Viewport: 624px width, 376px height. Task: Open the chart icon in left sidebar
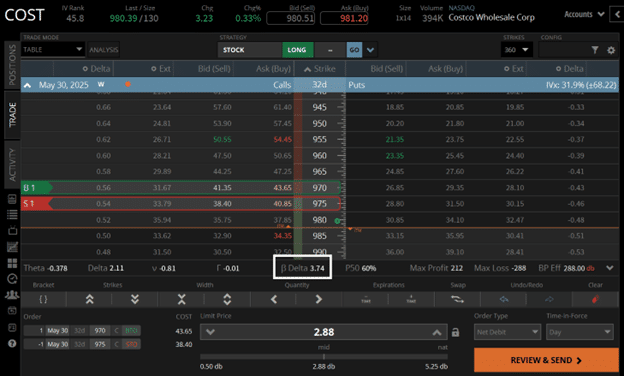tap(12, 247)
